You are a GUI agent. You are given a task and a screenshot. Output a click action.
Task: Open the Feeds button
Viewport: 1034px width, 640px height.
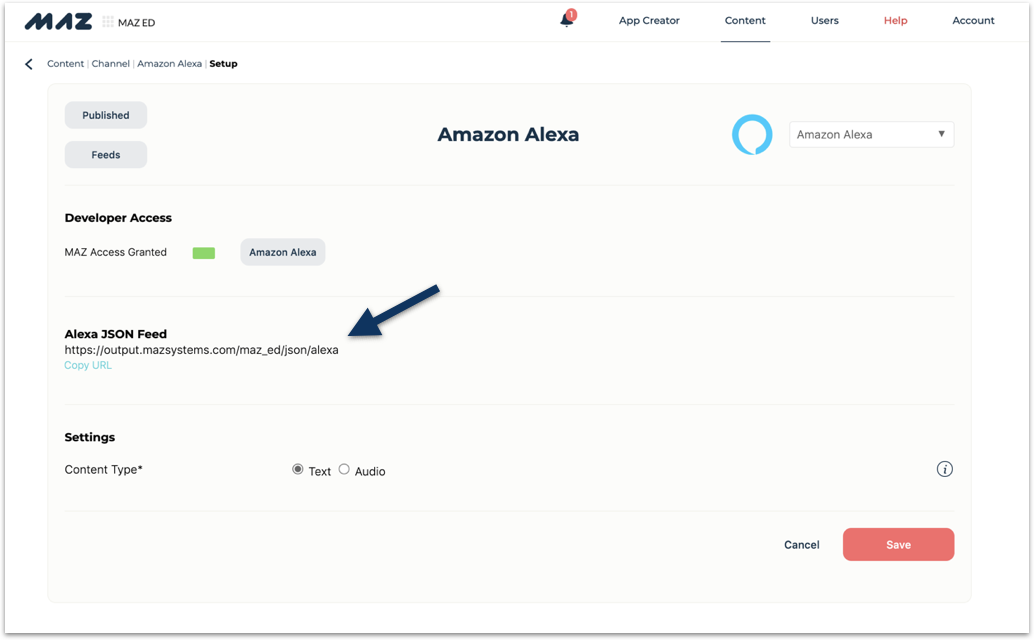click(x=106, y=155)
